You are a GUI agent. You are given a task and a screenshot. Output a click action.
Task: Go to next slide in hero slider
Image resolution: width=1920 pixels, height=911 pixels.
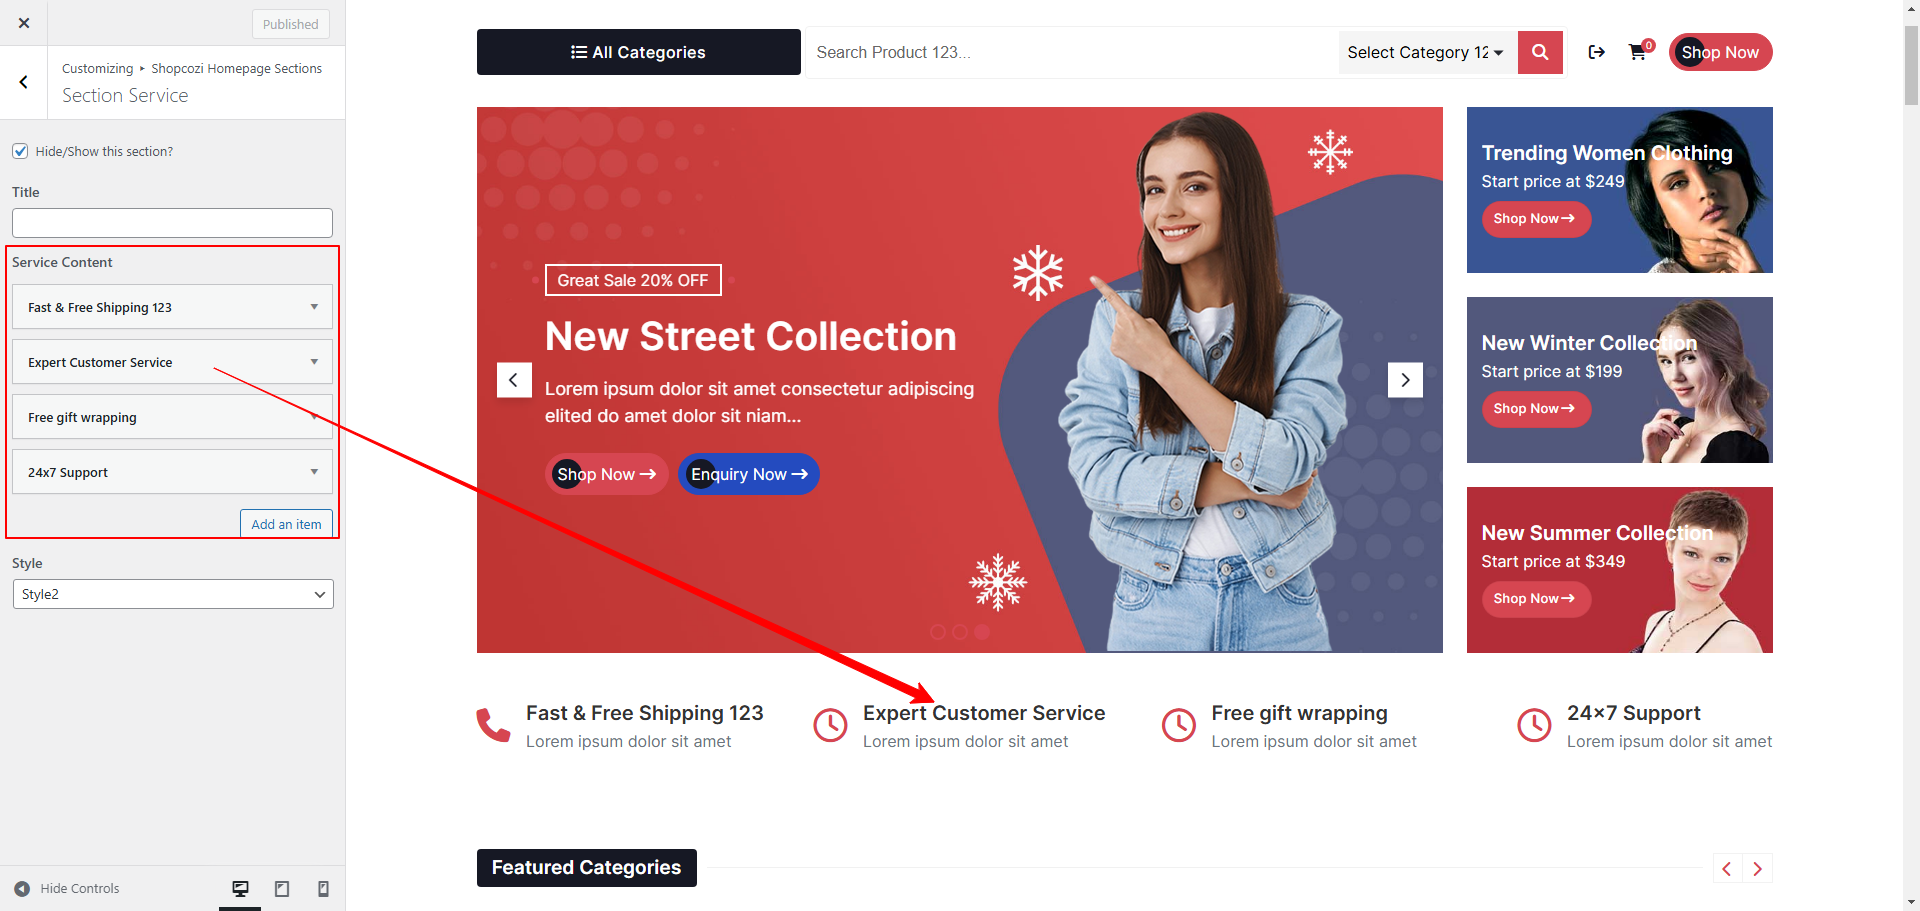point(1405,380)
